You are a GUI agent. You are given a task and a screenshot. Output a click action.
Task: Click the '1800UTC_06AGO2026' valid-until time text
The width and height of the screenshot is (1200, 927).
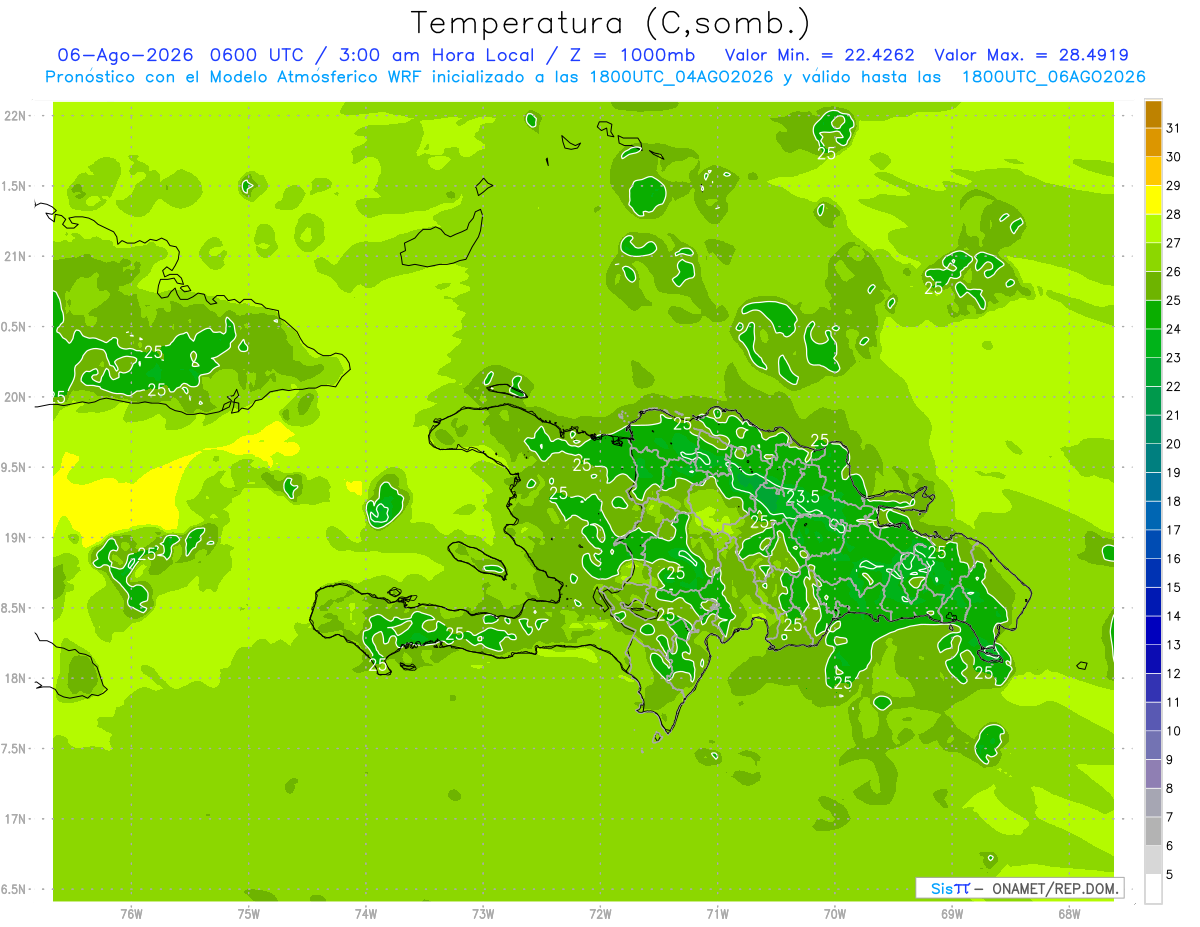click(x=1053, y=77)
